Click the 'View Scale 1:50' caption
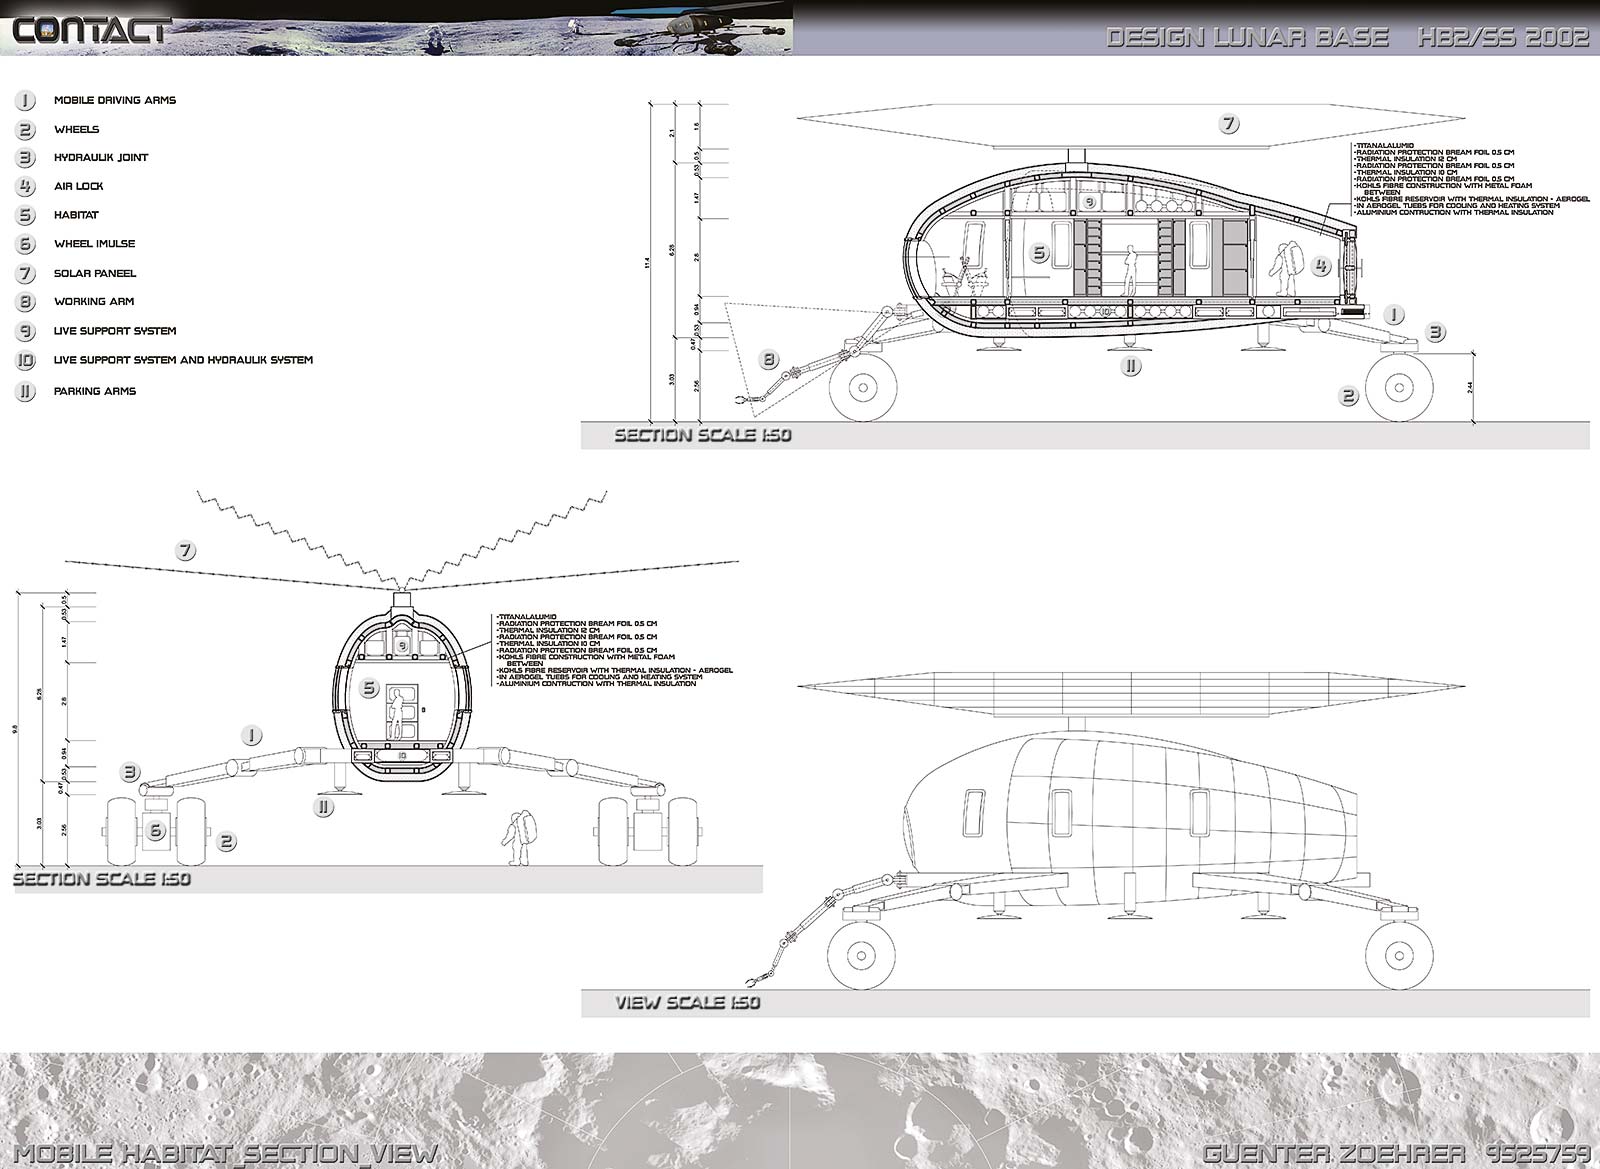This screenshot has width=1600, height=1169. point(688,1002)
